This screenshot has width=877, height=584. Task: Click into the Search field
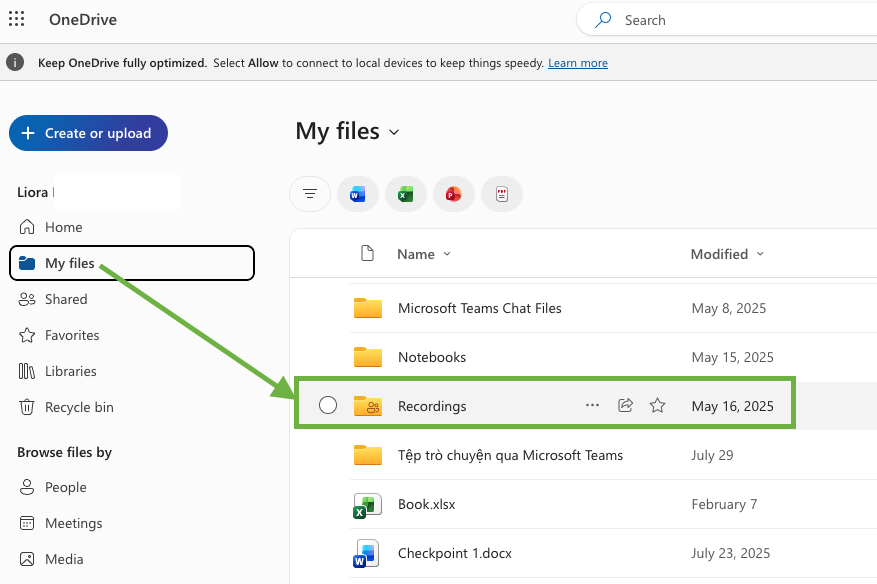727,20
